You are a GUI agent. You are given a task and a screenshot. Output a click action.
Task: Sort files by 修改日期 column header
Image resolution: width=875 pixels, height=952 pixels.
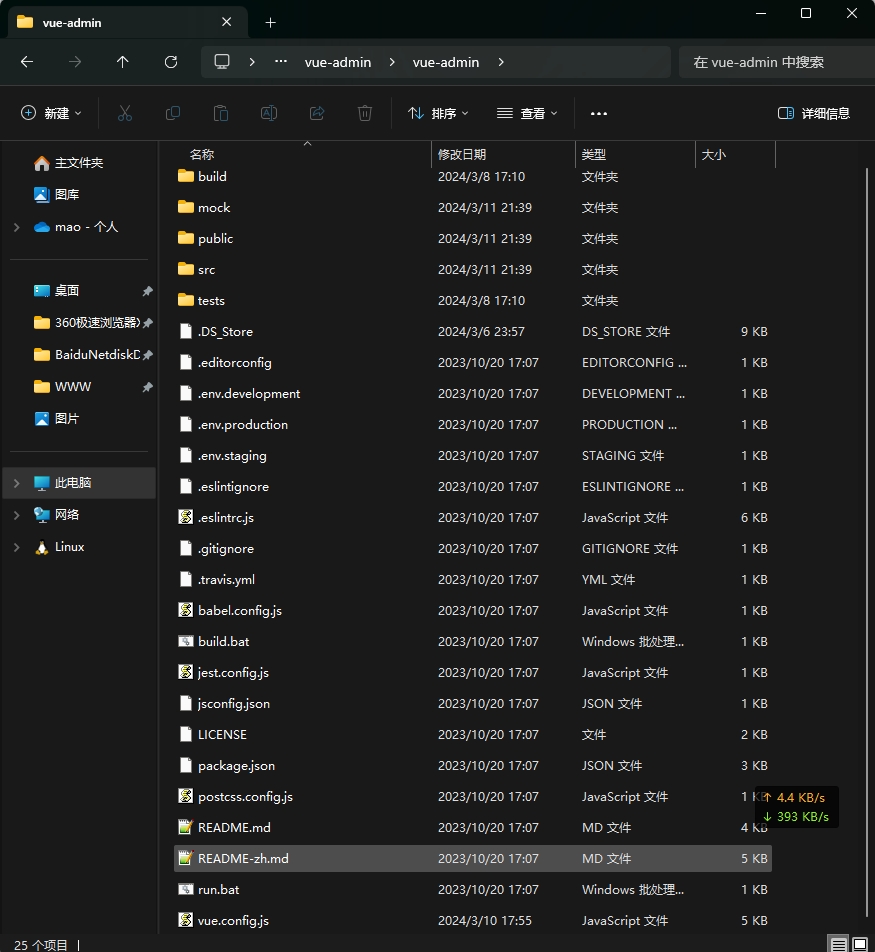(x=462, y=155)
